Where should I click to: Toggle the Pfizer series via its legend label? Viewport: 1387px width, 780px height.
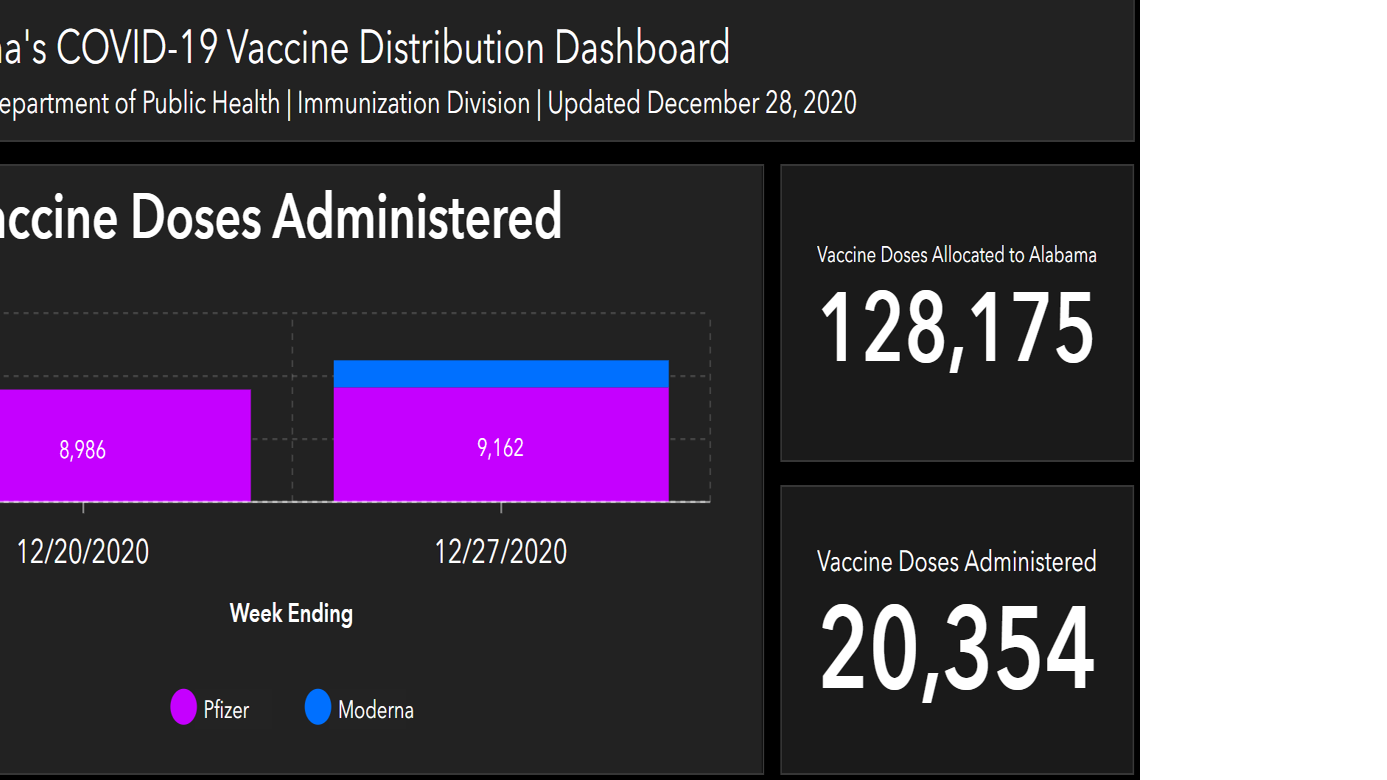pyautogui.click(x=226, y=710)
